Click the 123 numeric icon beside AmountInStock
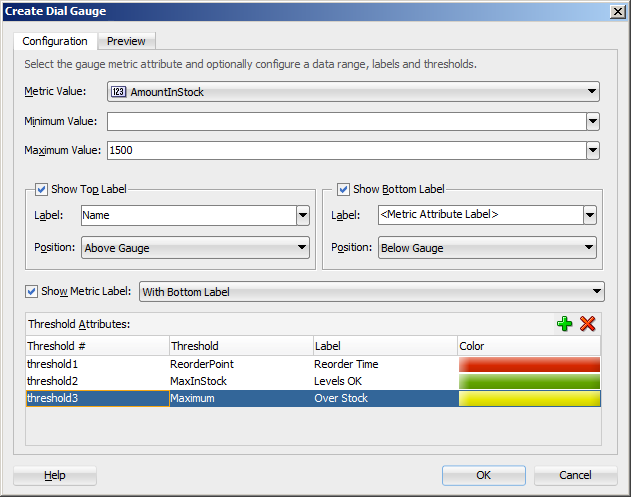Viewport: 631px width, 497px height. 118,92
